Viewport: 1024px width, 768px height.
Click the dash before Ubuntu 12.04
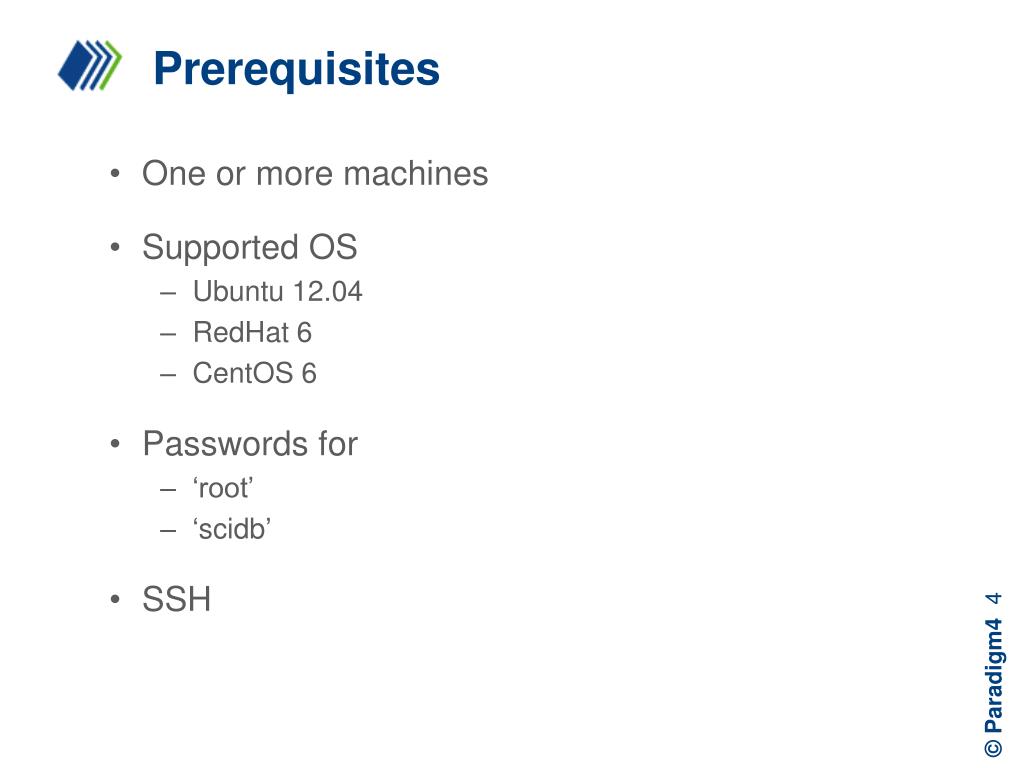(x=168, y=293)
